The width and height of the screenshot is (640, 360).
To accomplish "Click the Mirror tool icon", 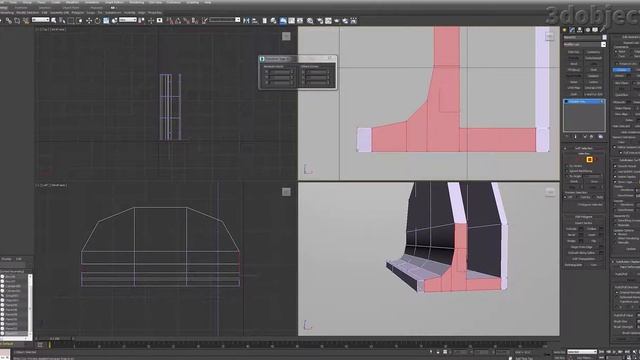I will coord(246,20).
